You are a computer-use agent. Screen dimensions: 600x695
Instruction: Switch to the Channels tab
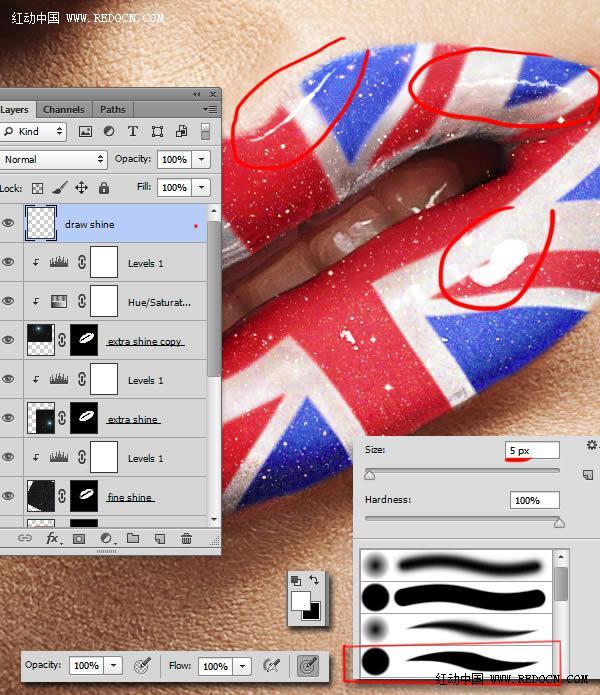(x=64, y=109)
